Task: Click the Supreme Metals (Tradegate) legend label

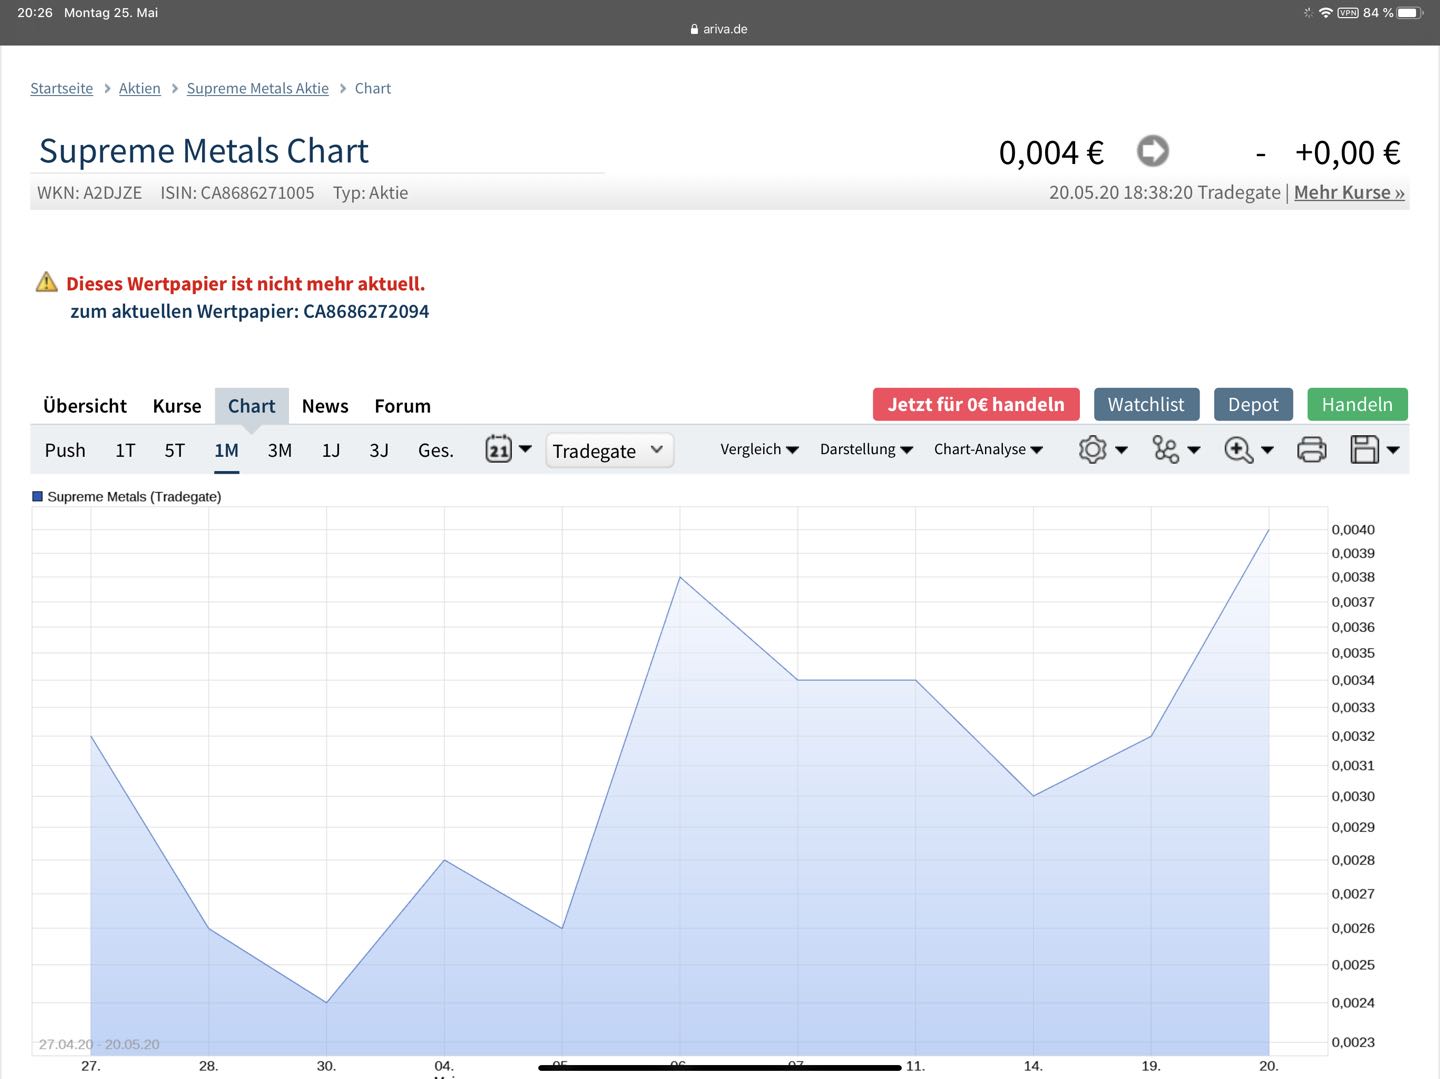Action: pos(134,496)
